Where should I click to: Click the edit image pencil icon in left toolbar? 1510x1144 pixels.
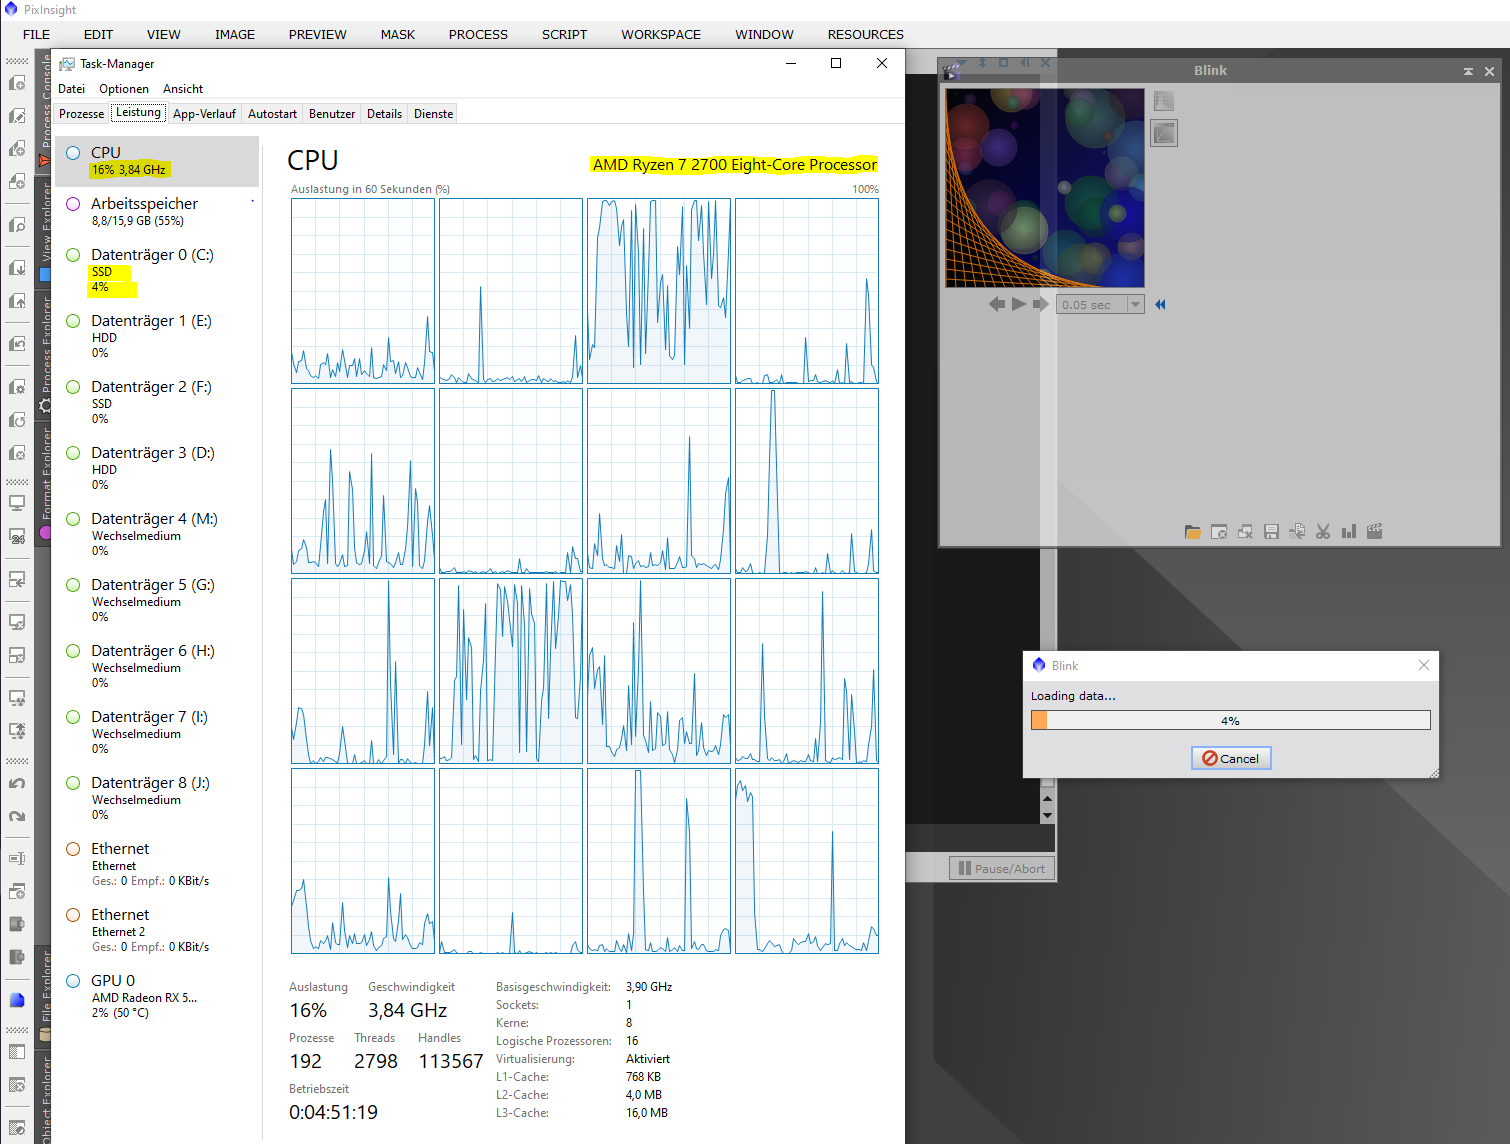17,116
